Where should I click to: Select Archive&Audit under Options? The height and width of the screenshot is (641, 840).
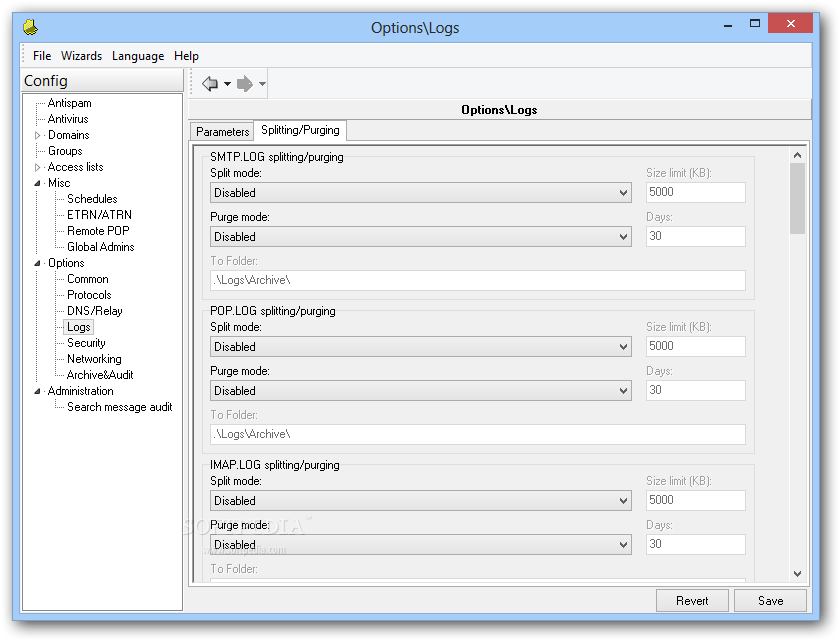(100, 375)
